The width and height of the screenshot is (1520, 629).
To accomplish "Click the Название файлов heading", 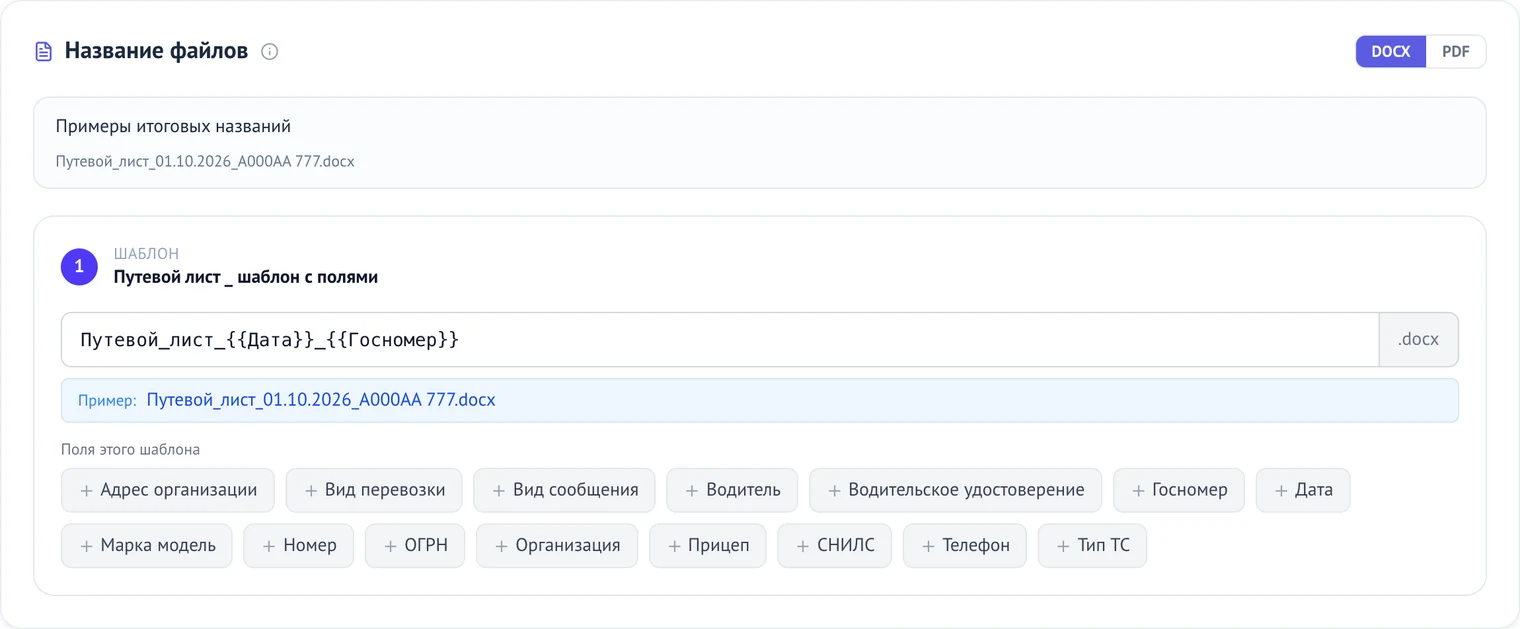I will click(x=156, y=52).
